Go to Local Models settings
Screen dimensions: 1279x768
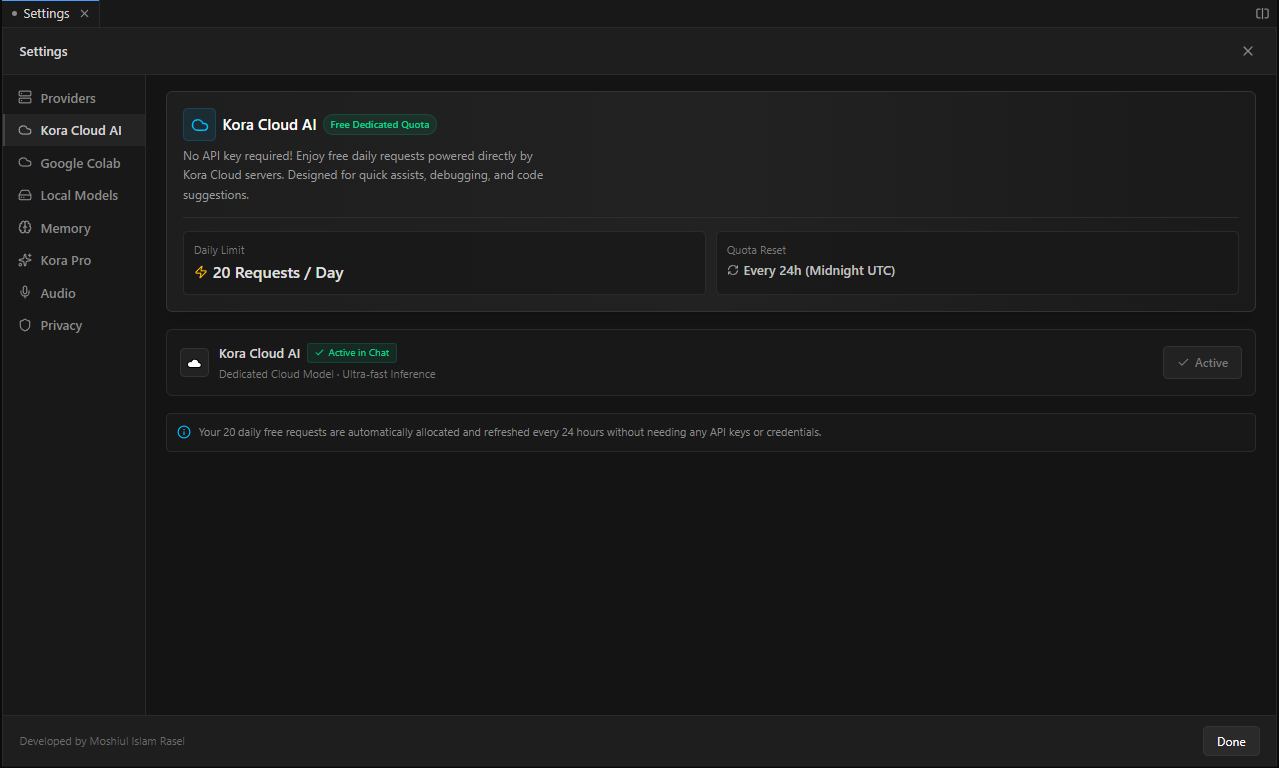pos(74,195)
